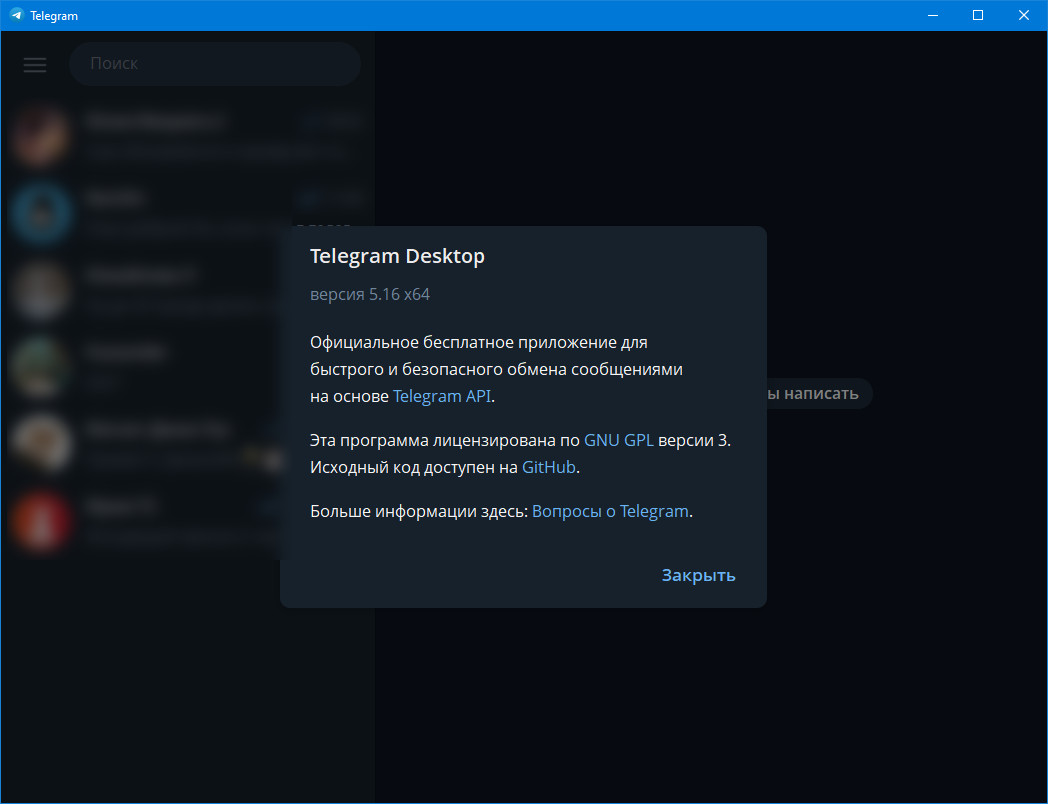Click the partially hidden написать pill
Image resolution: width=1048 pixels, height=804 pixels.
820,394
